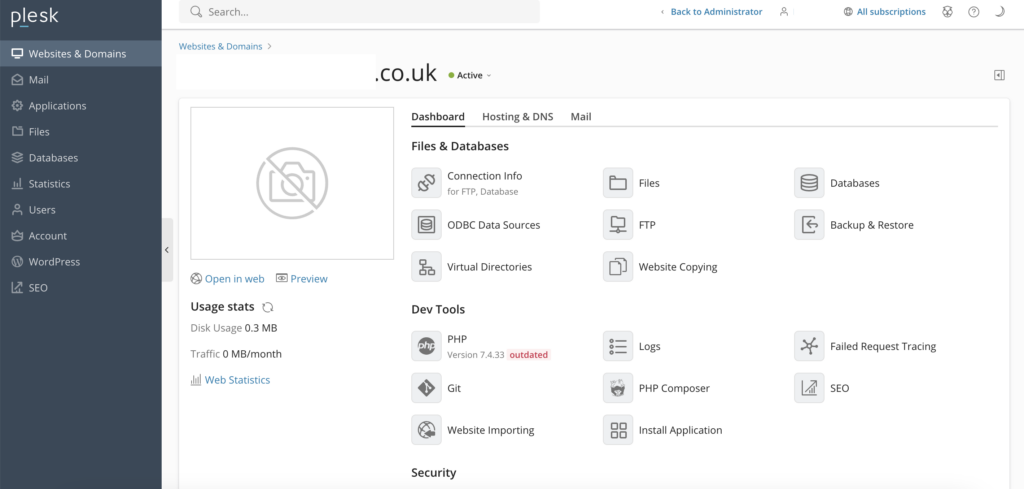Open PHP settings icon
Screen dimensions: 1024x489
click(x=426, y=346)
